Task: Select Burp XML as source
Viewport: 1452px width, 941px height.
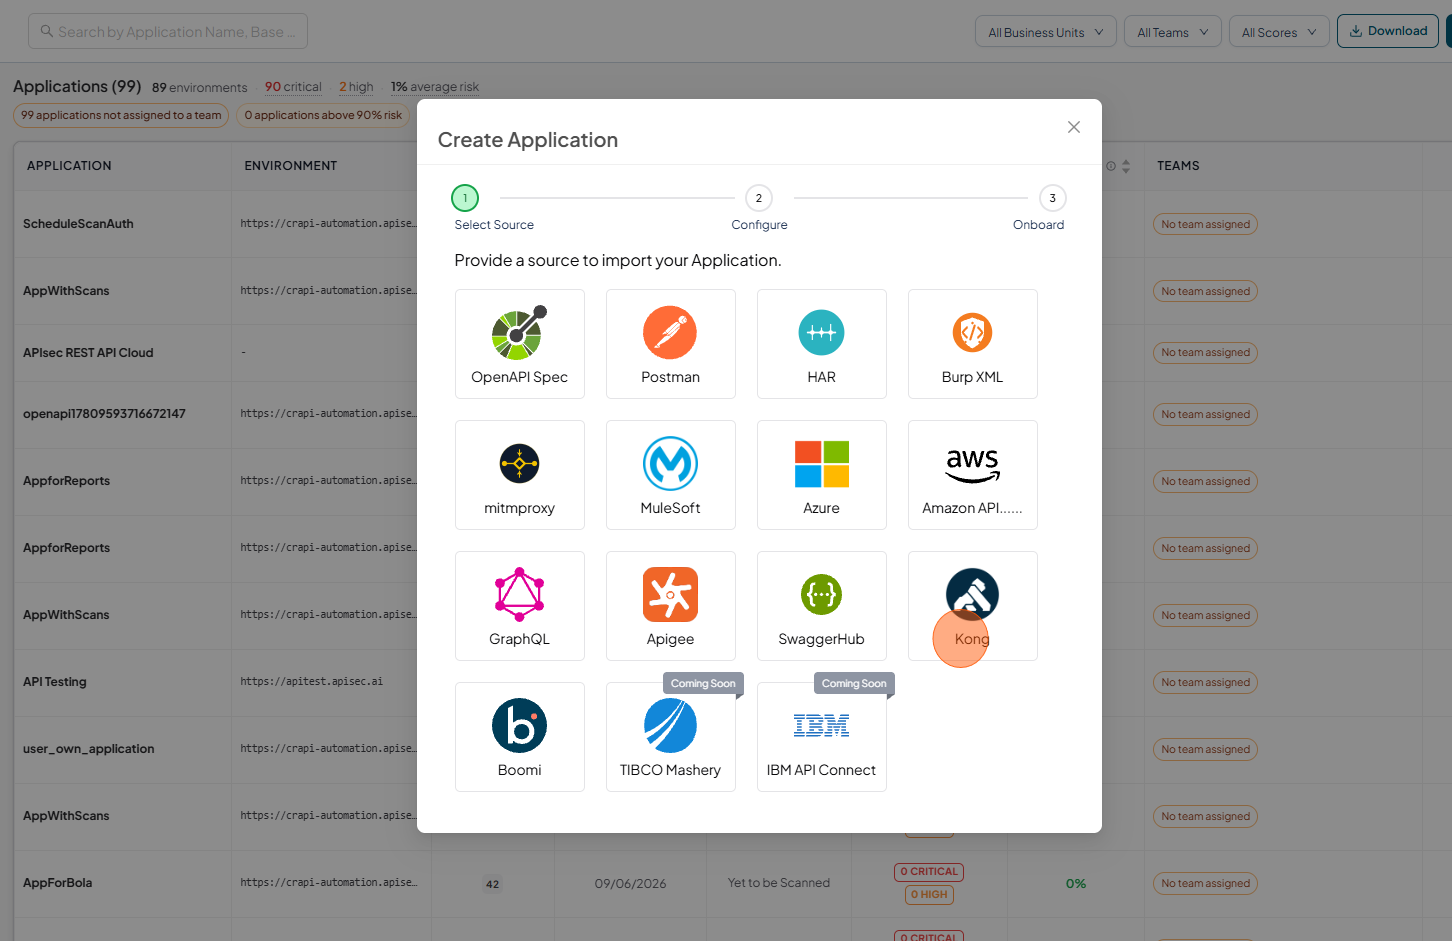Action: 972,344
